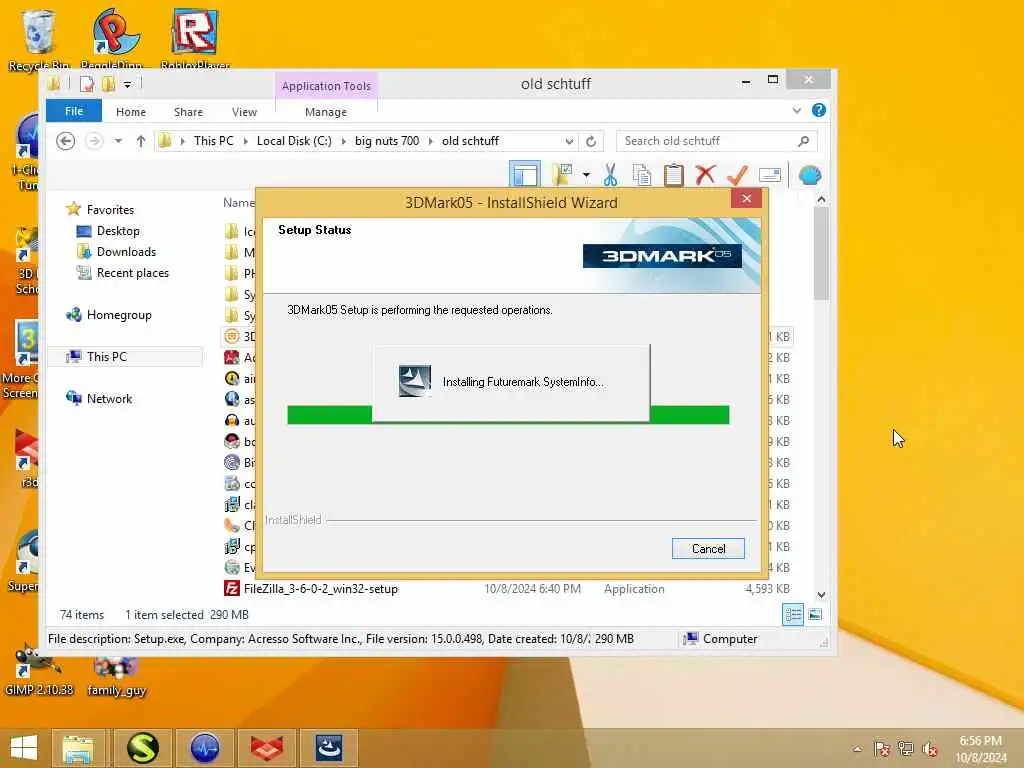Click the red X Delete icon
This screenshot has height=768, width=1024.
click(x=705, y=174)
